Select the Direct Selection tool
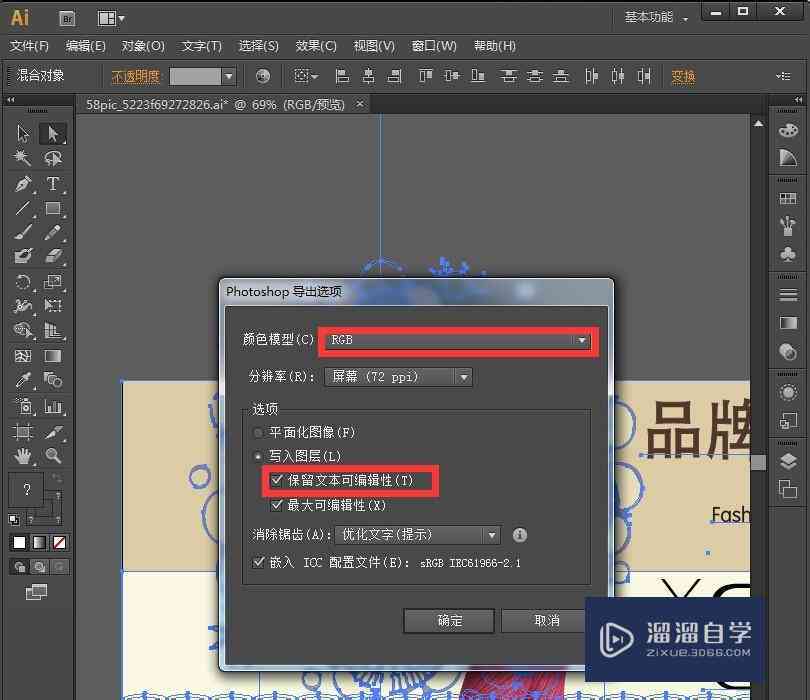Screen dimensions: 810x700 pyautogui.click(x=53, y=133)
